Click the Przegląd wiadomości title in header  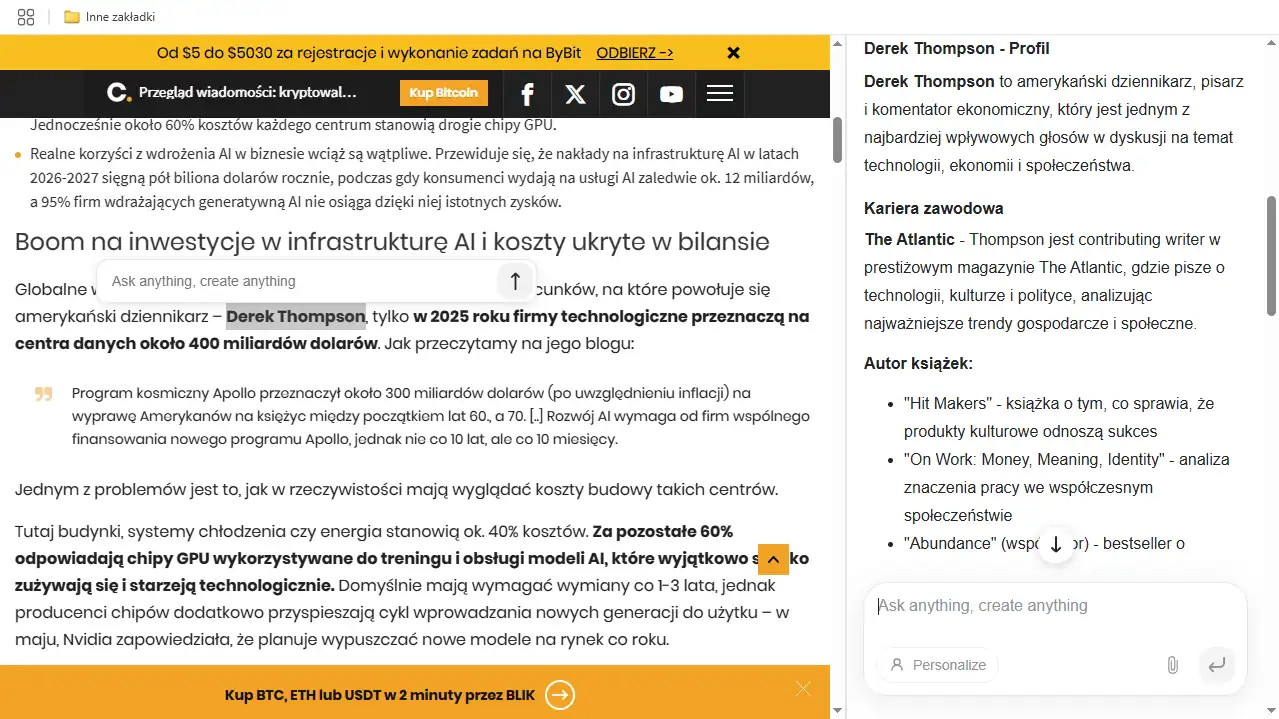pos(248,93)
